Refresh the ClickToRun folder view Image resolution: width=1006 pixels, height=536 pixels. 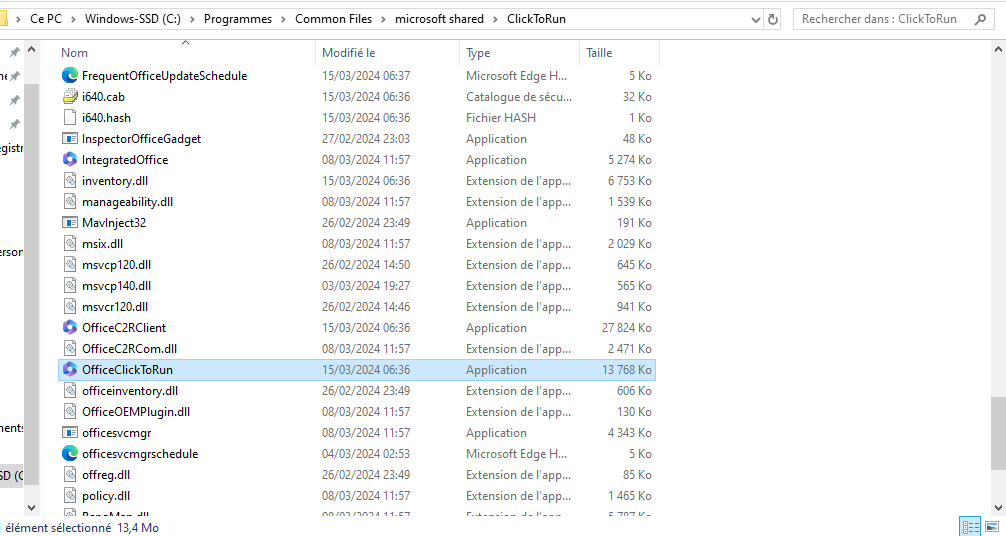click(773, 19)
